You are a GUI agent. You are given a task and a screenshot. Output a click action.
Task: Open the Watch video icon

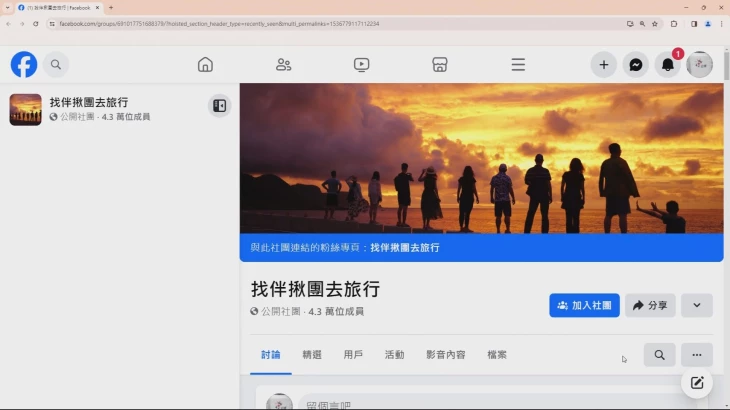[362, 64]
